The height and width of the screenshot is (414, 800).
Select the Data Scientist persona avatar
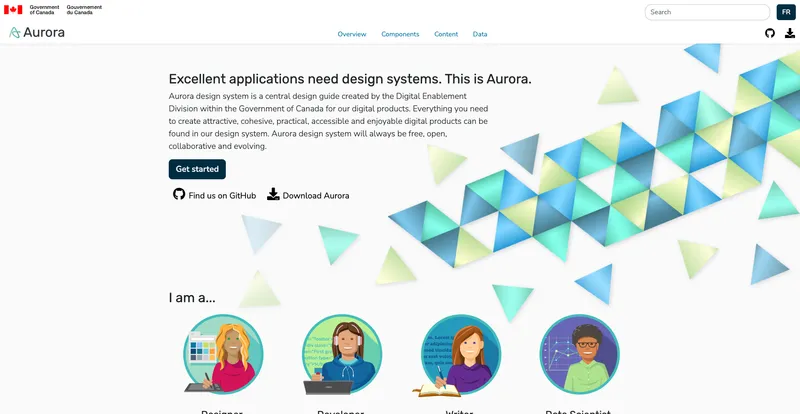(x=580, y=354)
